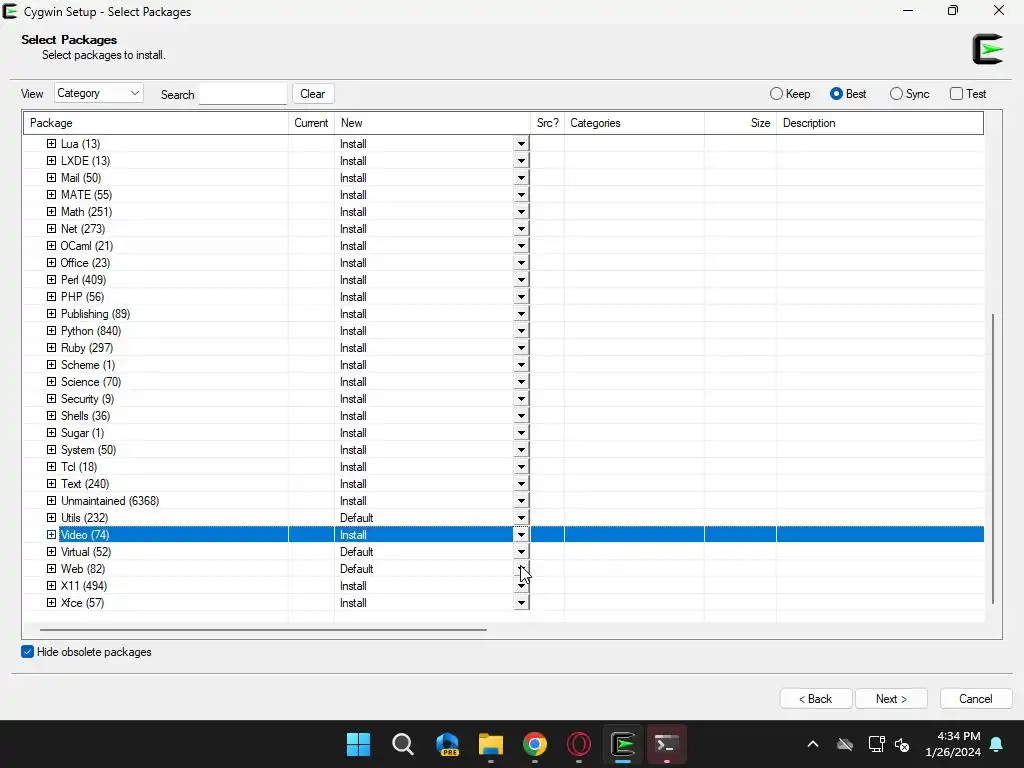Click the Categories column header
This screenshot has width=1024, height=768.
tap(634, 123)
